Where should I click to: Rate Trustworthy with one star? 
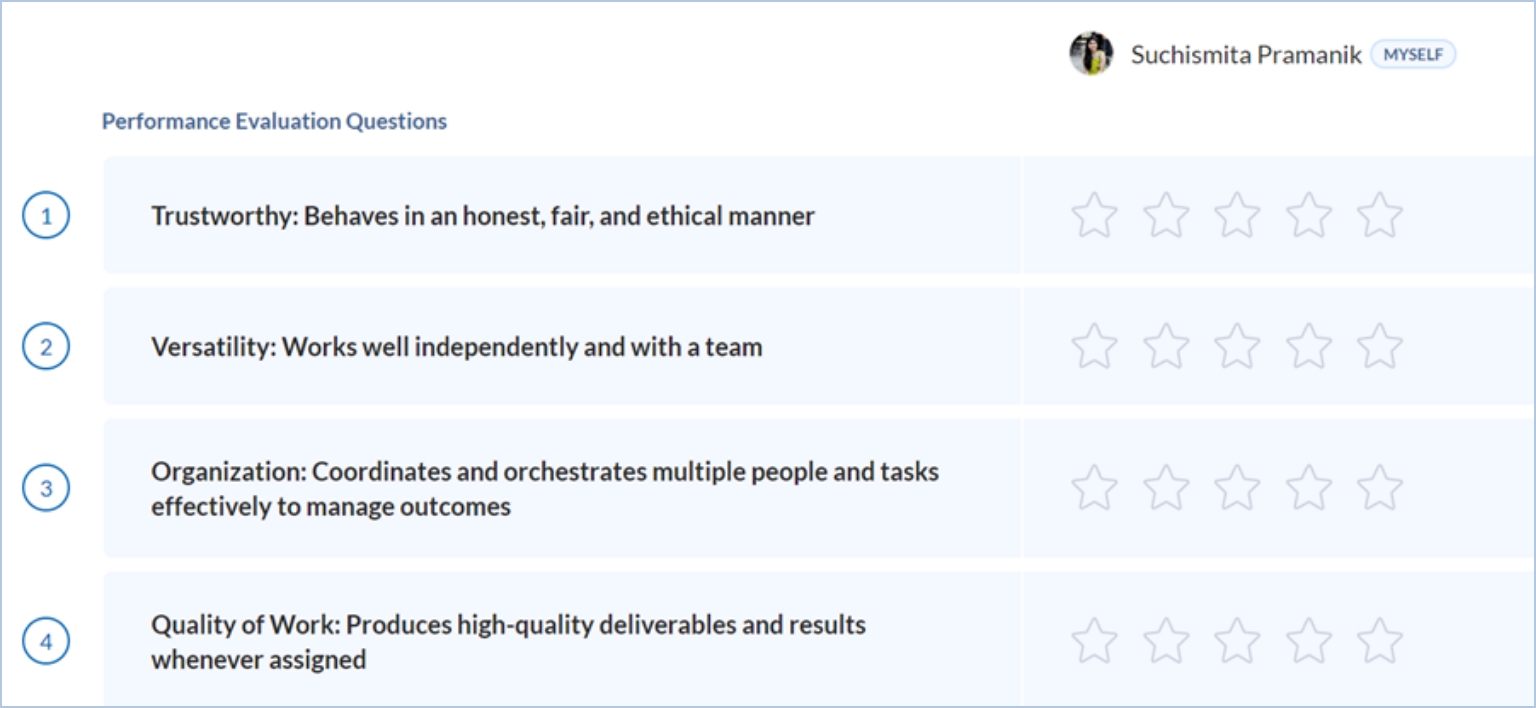tap(1094, 216)
